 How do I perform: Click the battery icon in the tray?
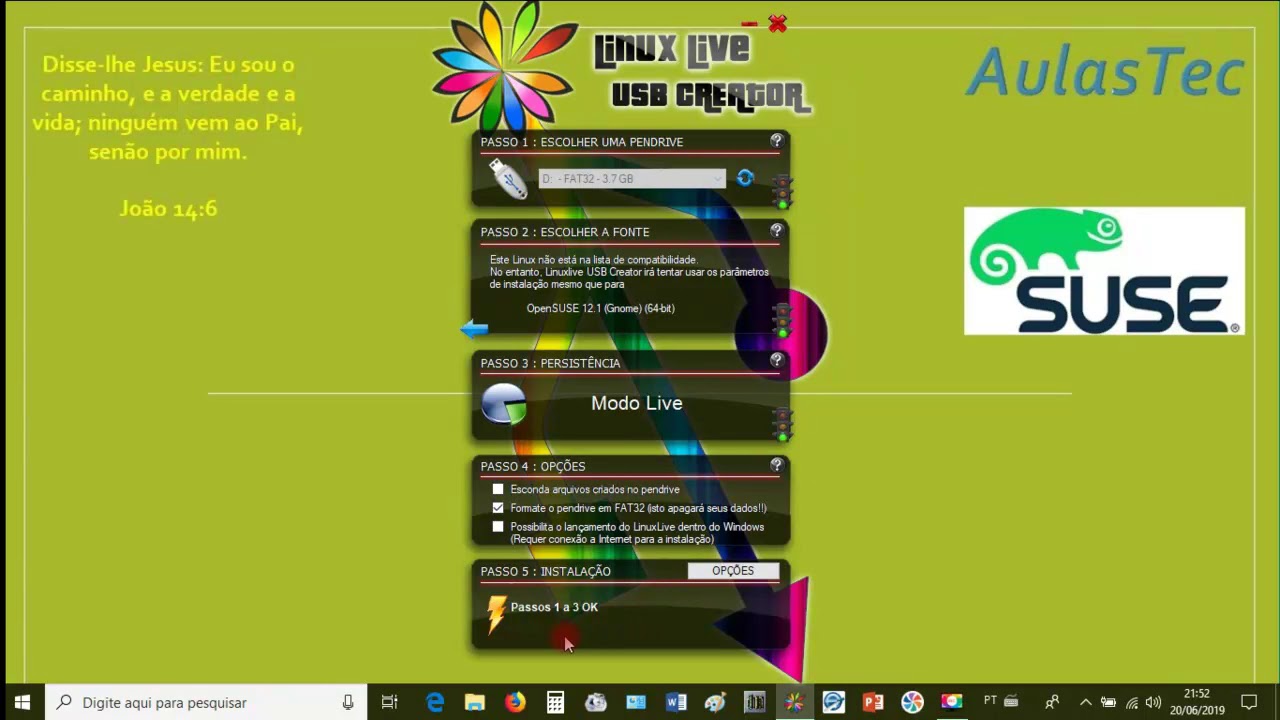(1109, 702)
